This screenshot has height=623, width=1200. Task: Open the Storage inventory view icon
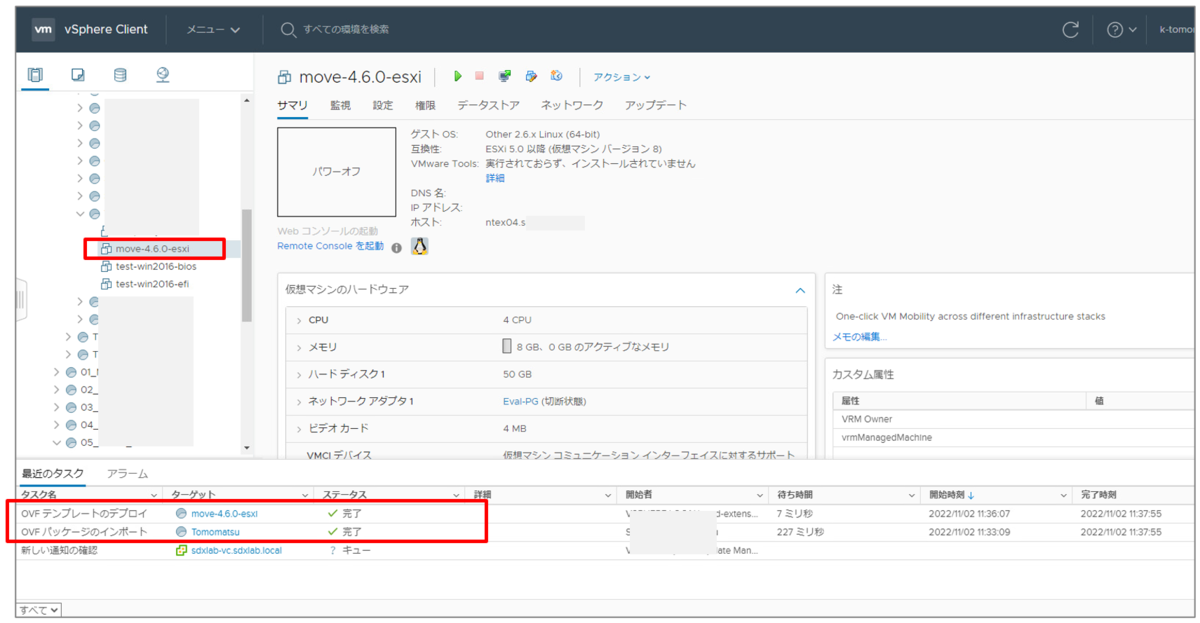coord(121,75)
